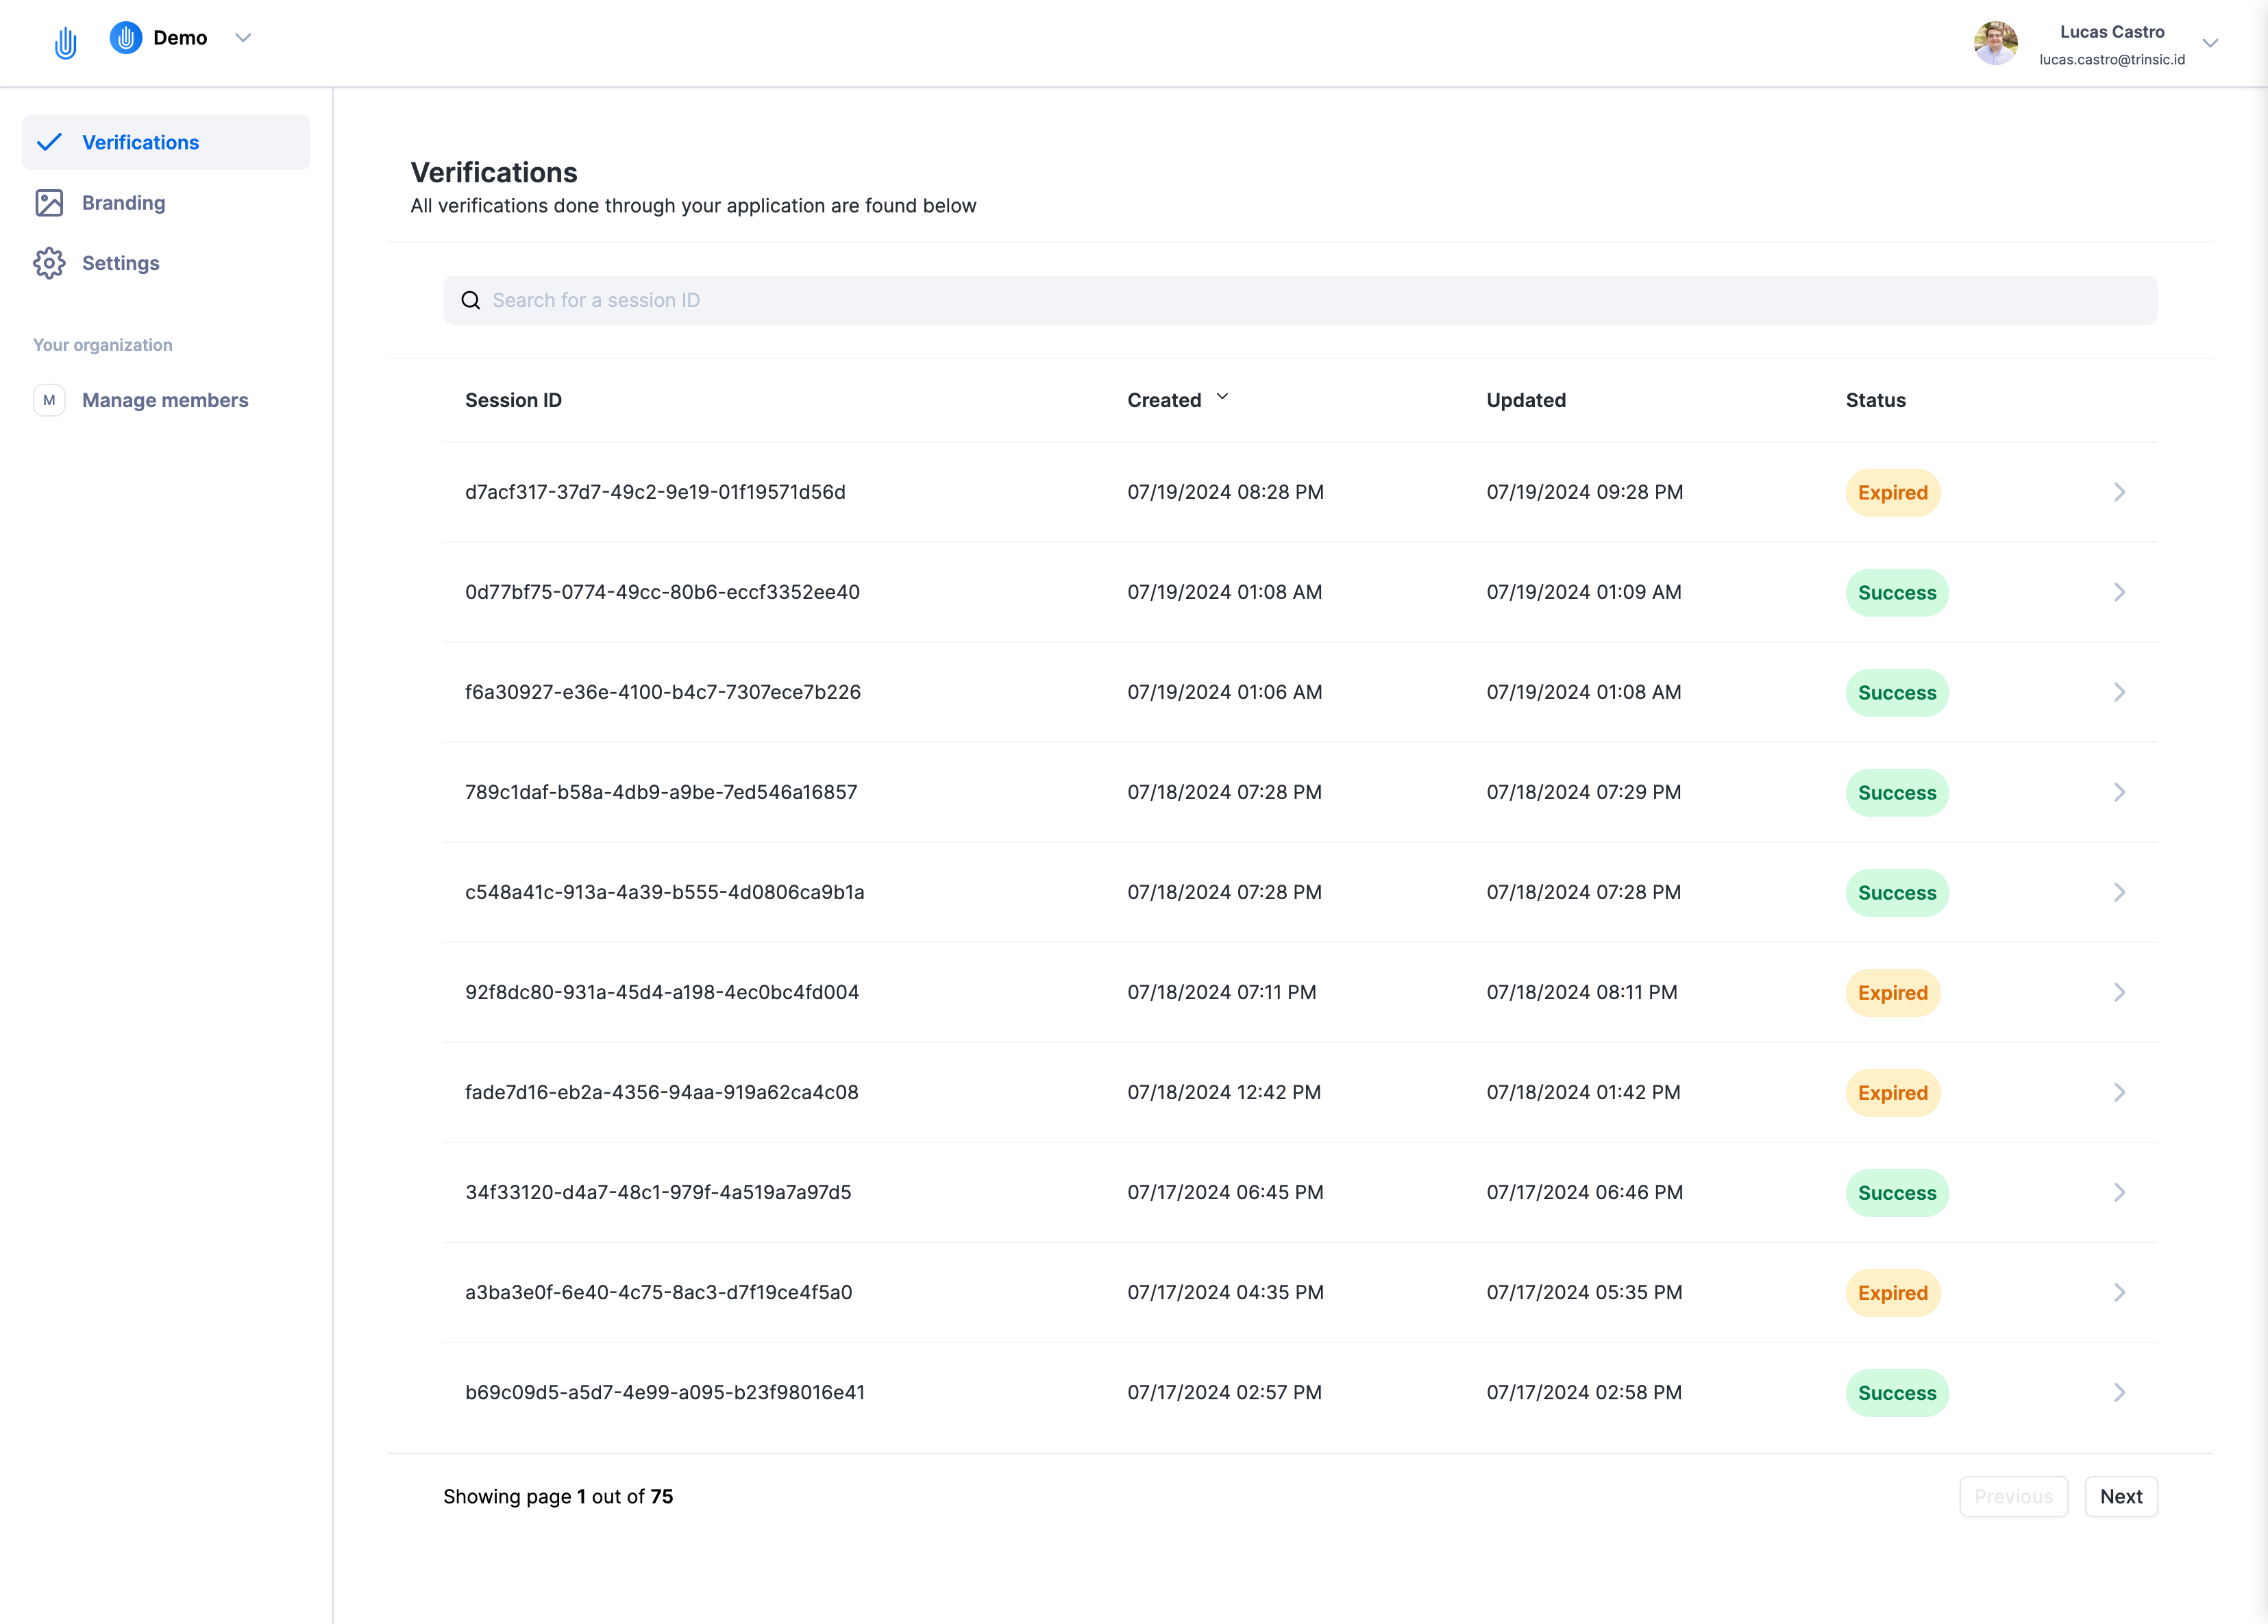Select session ID 0d77bf75-0774-49cc-80b6-eccf3352ee40
Viewport: 2268px width, 1624px height.
tap(662, 592)
